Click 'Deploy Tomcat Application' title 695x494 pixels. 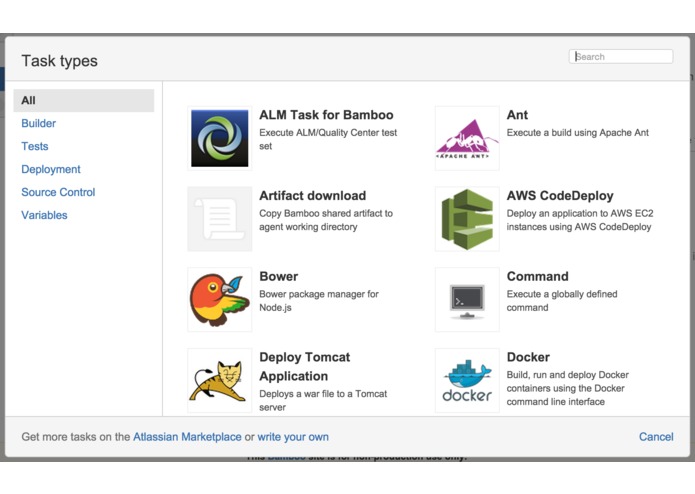[305, 366]
